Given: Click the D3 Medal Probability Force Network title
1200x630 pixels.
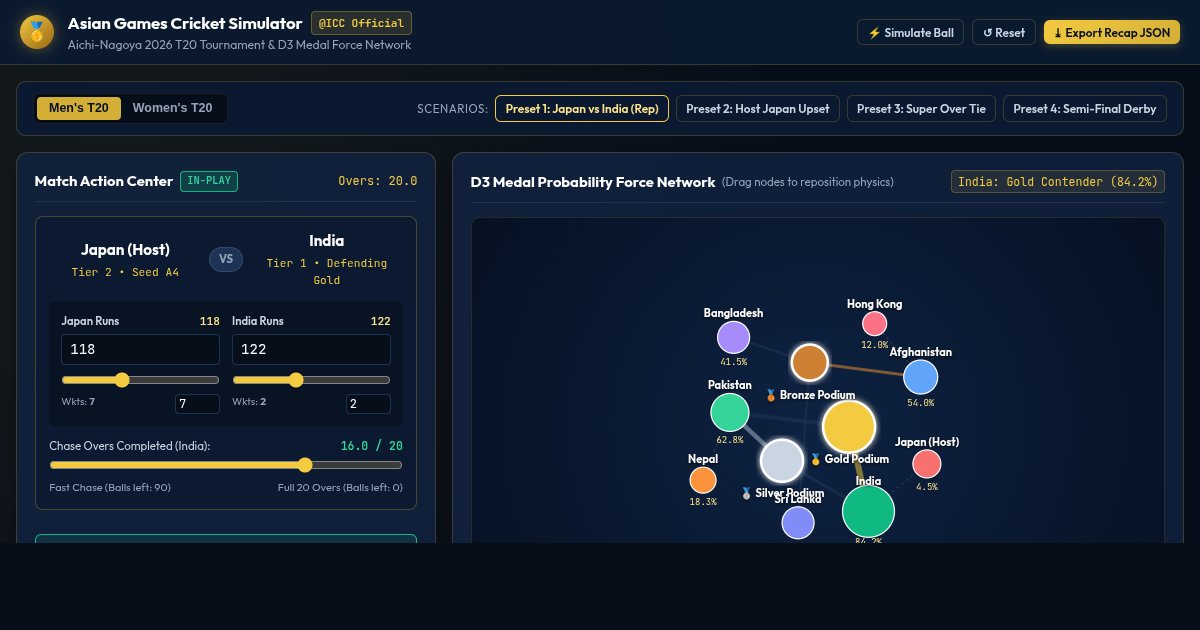Looking at the screenshot, I should (593, 182).
